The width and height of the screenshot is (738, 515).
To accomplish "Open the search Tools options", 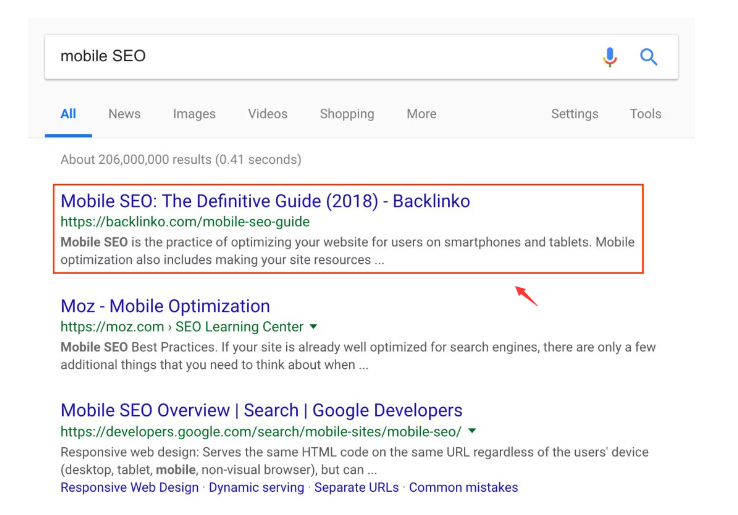I will (x=645, y=114).
